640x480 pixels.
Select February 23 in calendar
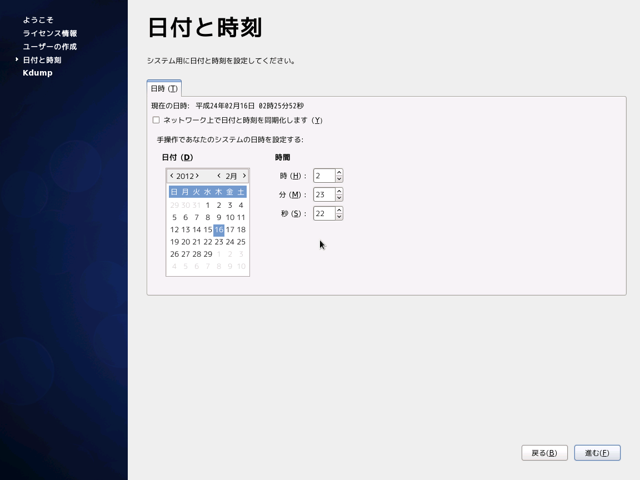click(x=219, y=242)
